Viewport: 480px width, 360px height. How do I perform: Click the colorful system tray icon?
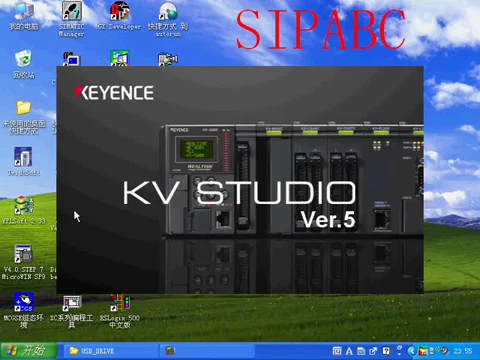(x=423, y=351)
